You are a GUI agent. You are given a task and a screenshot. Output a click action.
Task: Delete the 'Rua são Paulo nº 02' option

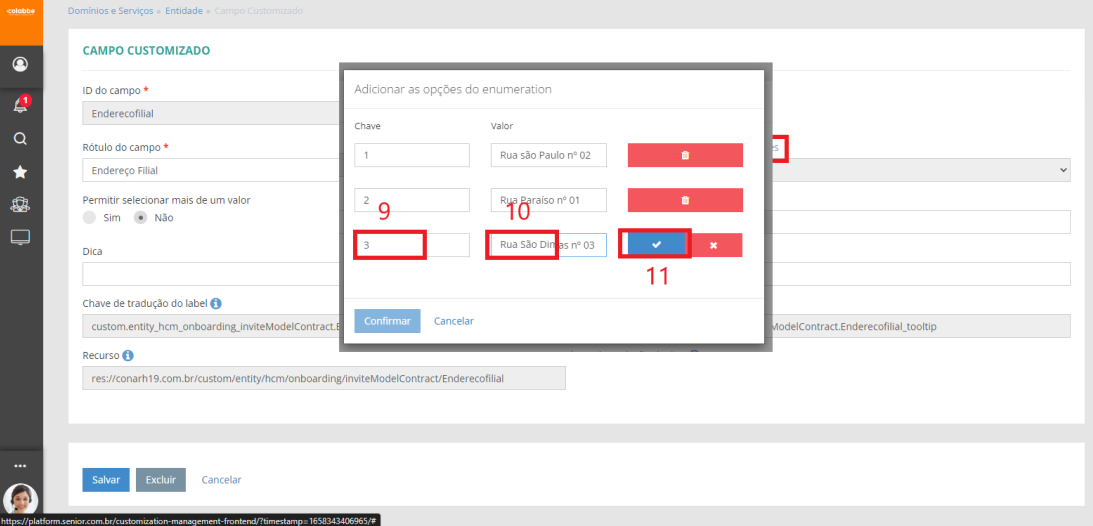click(685, 155)
